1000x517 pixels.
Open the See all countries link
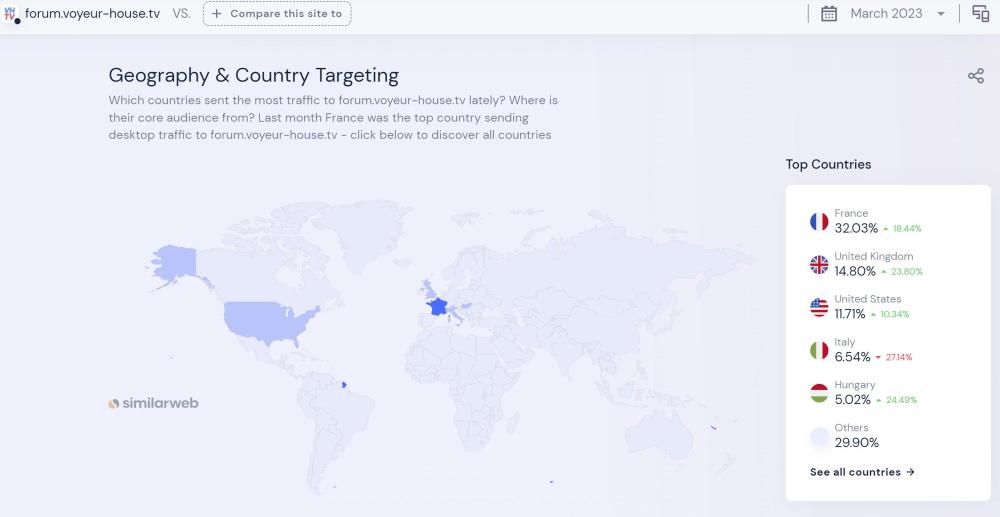(x=862, y=472)
